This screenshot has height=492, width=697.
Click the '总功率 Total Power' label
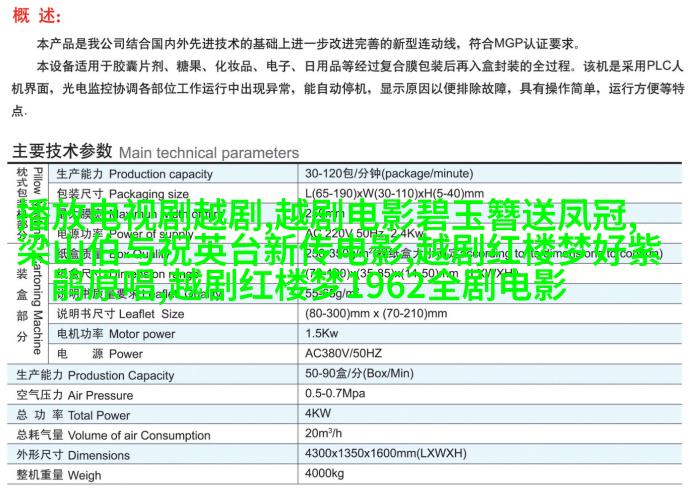[x=73, y=415]
